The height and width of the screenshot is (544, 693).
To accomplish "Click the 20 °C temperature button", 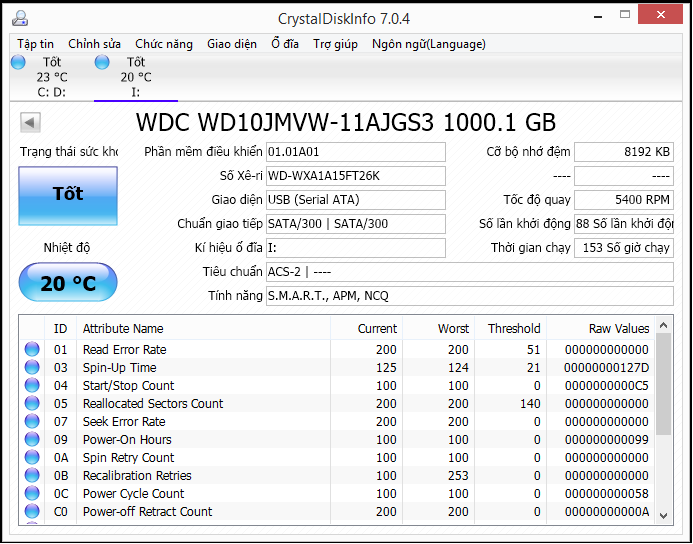I will coord(68,282).
